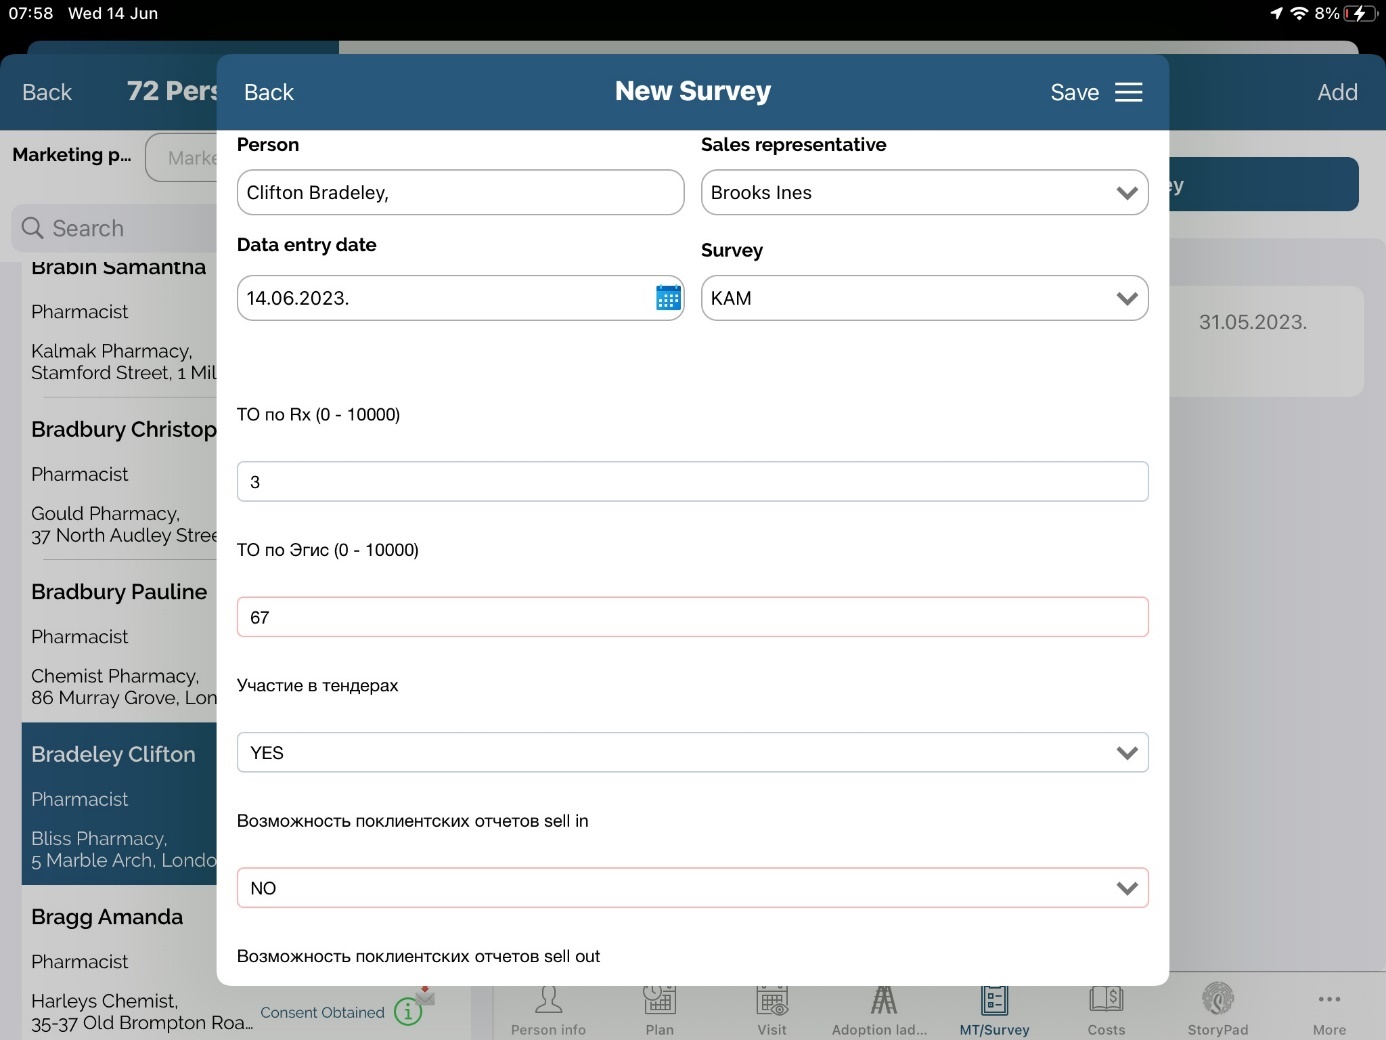Expand the Sales representative dropdown
The image size is (1386, 1040).
924,193
